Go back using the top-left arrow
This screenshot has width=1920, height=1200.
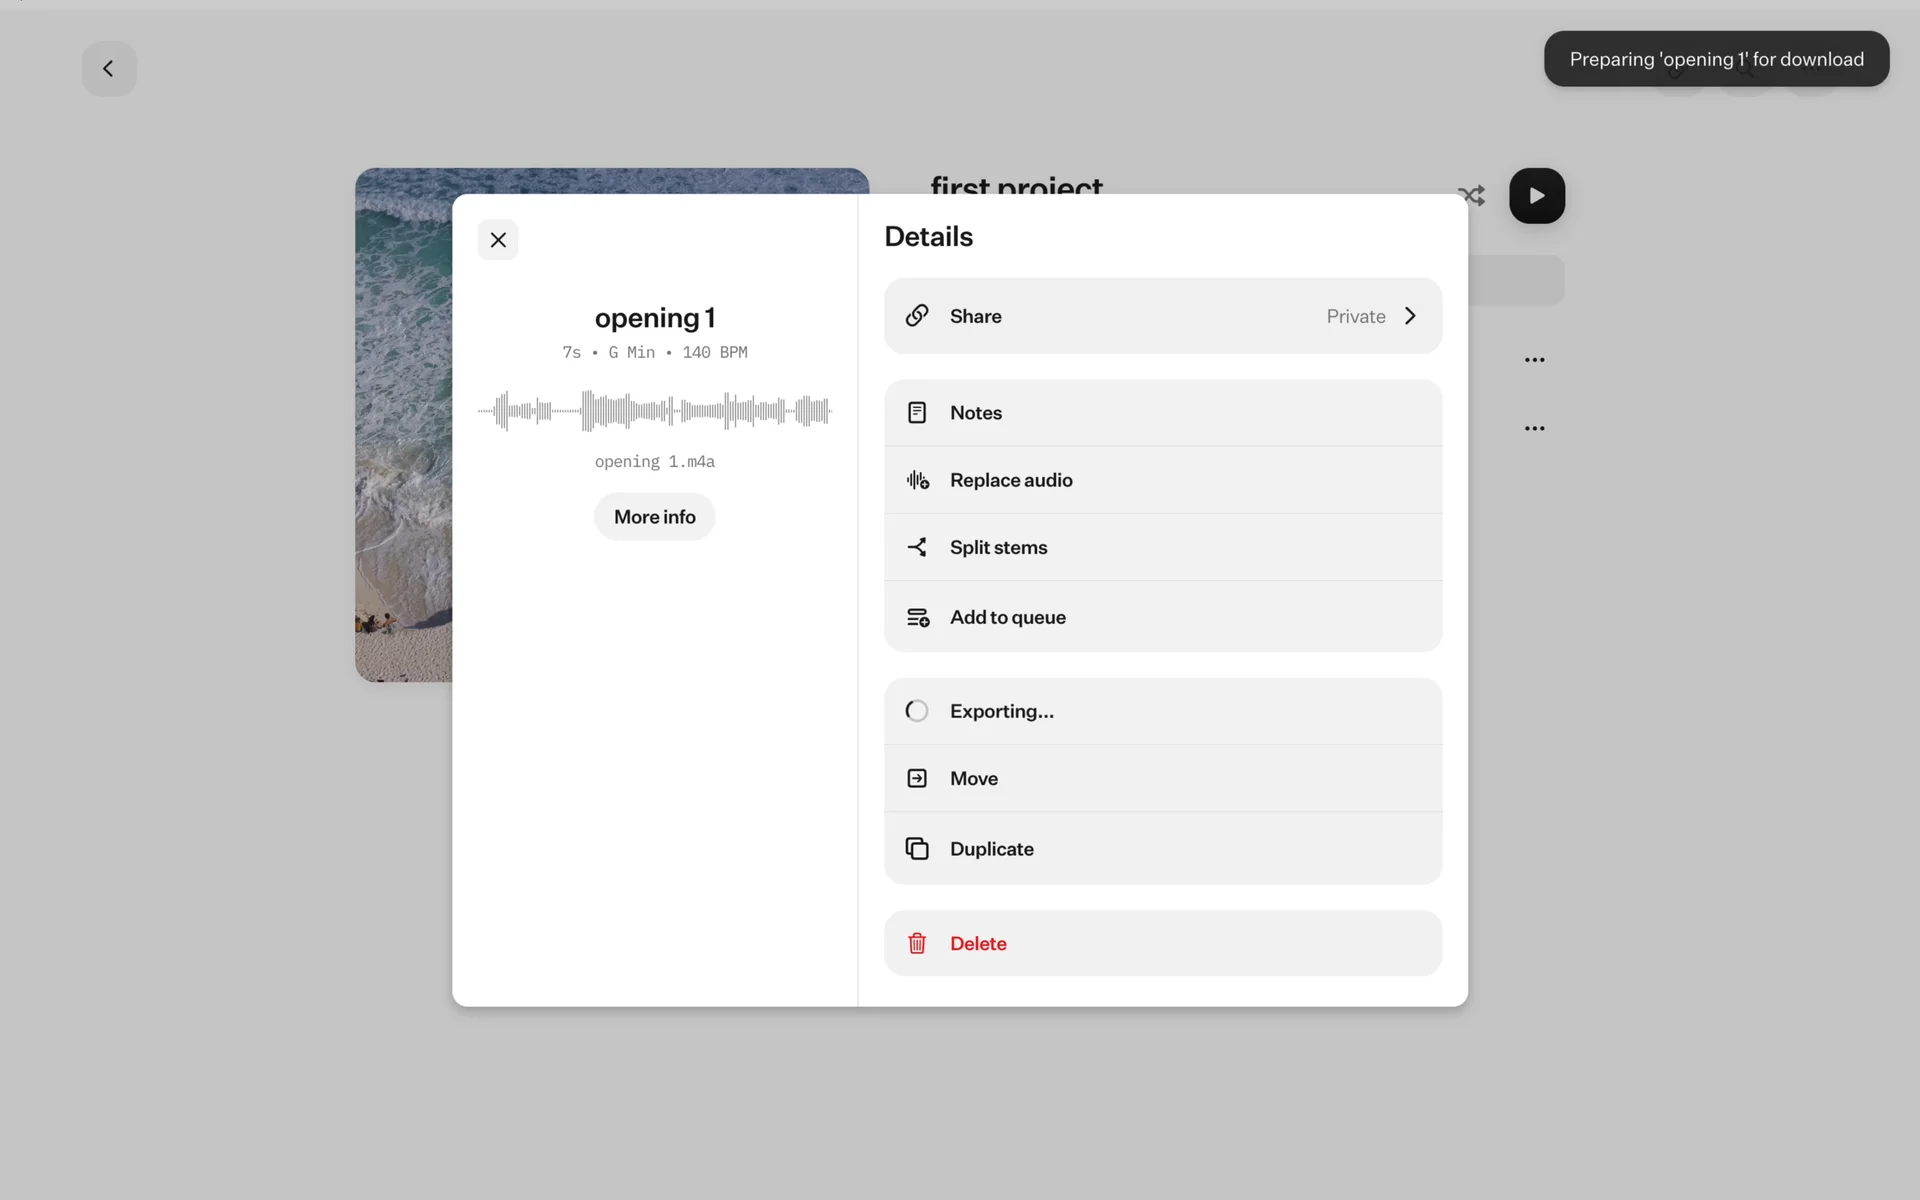click(109, 69)
